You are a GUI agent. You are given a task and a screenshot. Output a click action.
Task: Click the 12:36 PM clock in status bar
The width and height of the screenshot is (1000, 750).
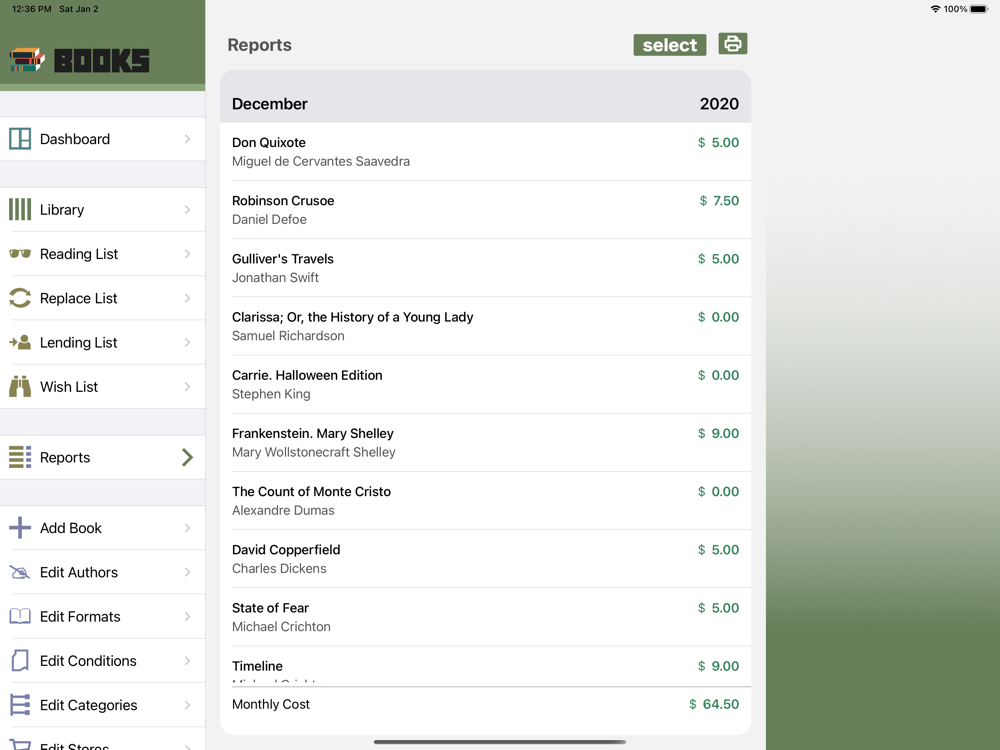(32, 9)
